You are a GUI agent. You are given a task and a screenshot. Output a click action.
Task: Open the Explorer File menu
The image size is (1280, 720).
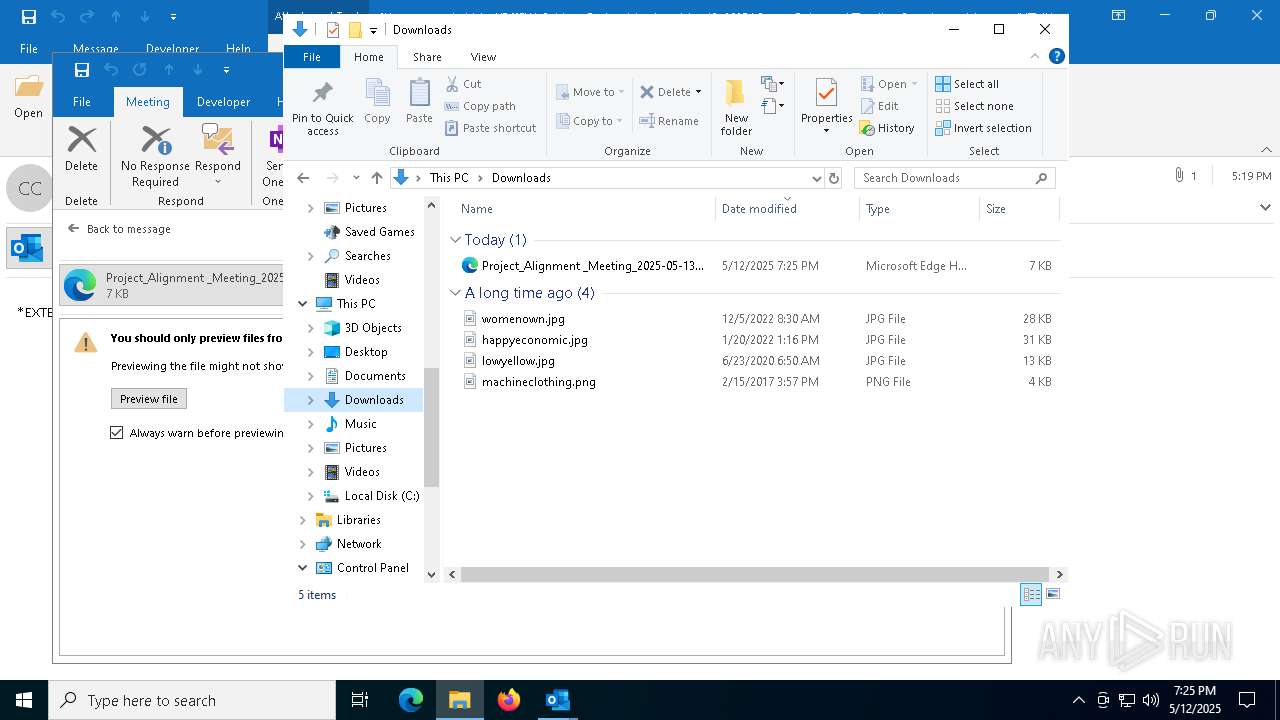(x=312, y=57)
